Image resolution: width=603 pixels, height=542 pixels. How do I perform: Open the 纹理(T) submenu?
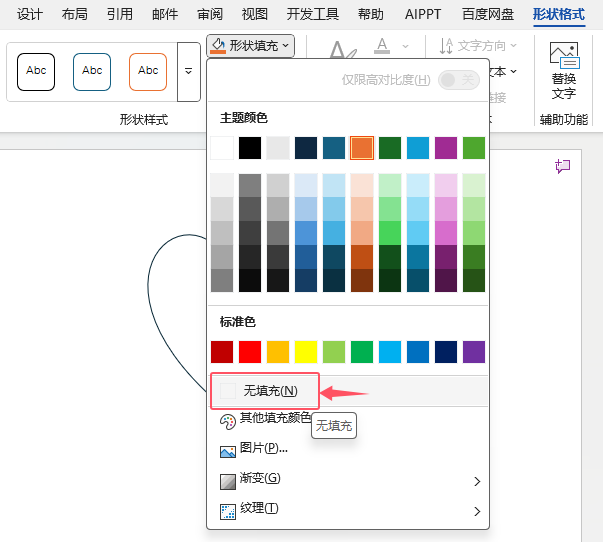pyautogui.click(x=349, y=509)
